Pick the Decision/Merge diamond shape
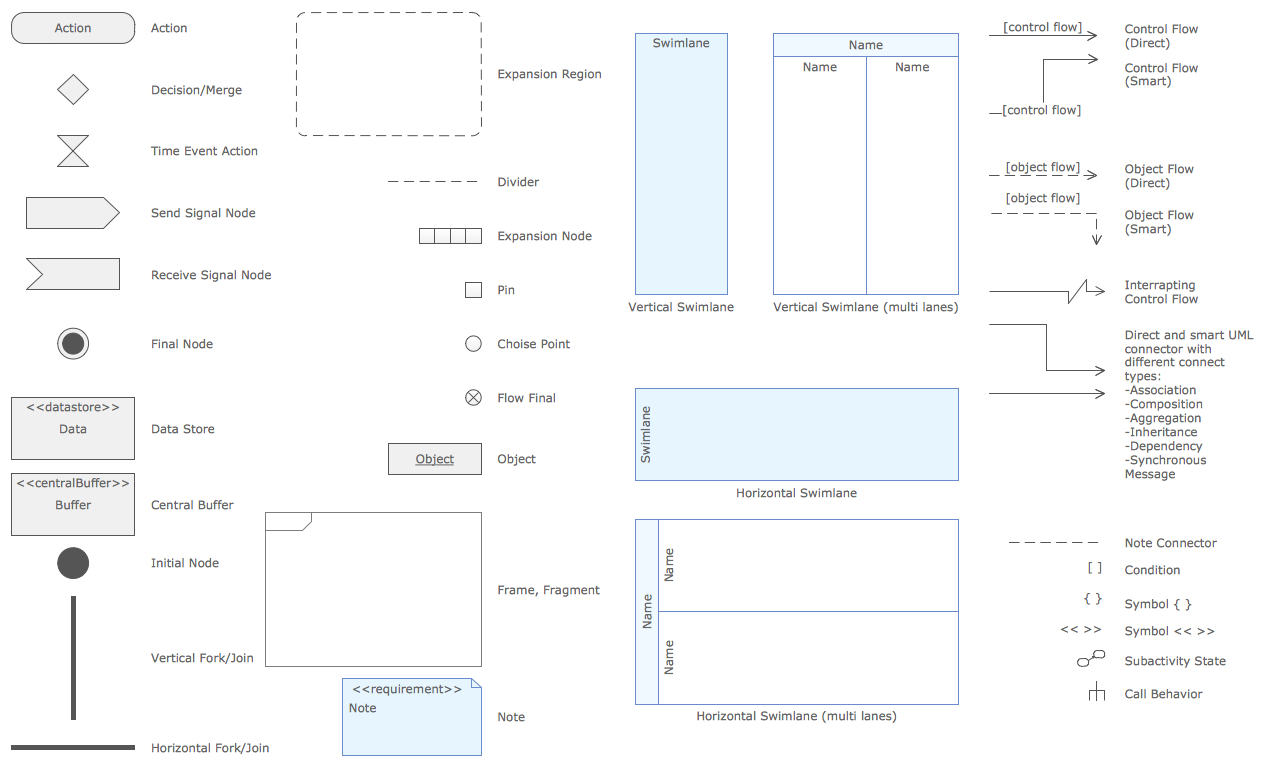The width and height of the screenshot is (1268, 771). 73,89
